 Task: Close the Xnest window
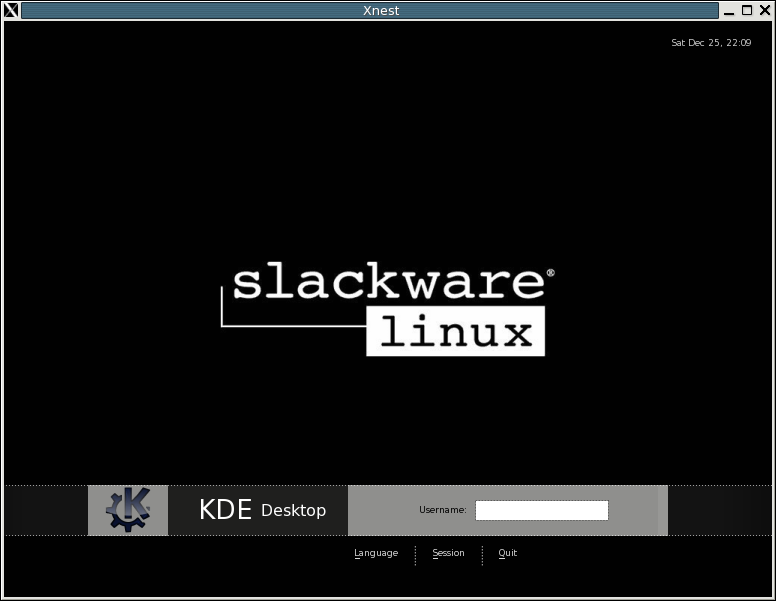point(765,10)
